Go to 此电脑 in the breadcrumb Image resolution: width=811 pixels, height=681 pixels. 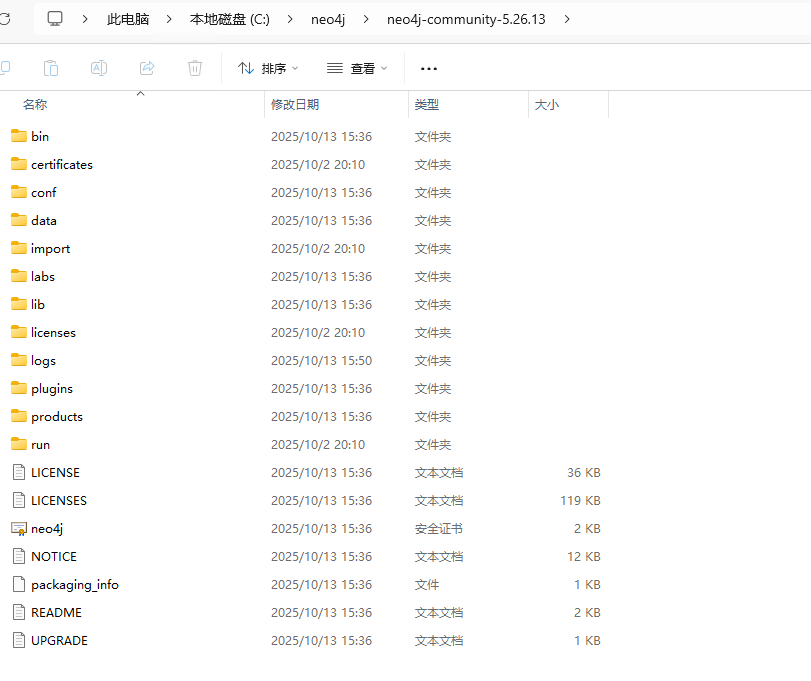click(x=128, y=19)
